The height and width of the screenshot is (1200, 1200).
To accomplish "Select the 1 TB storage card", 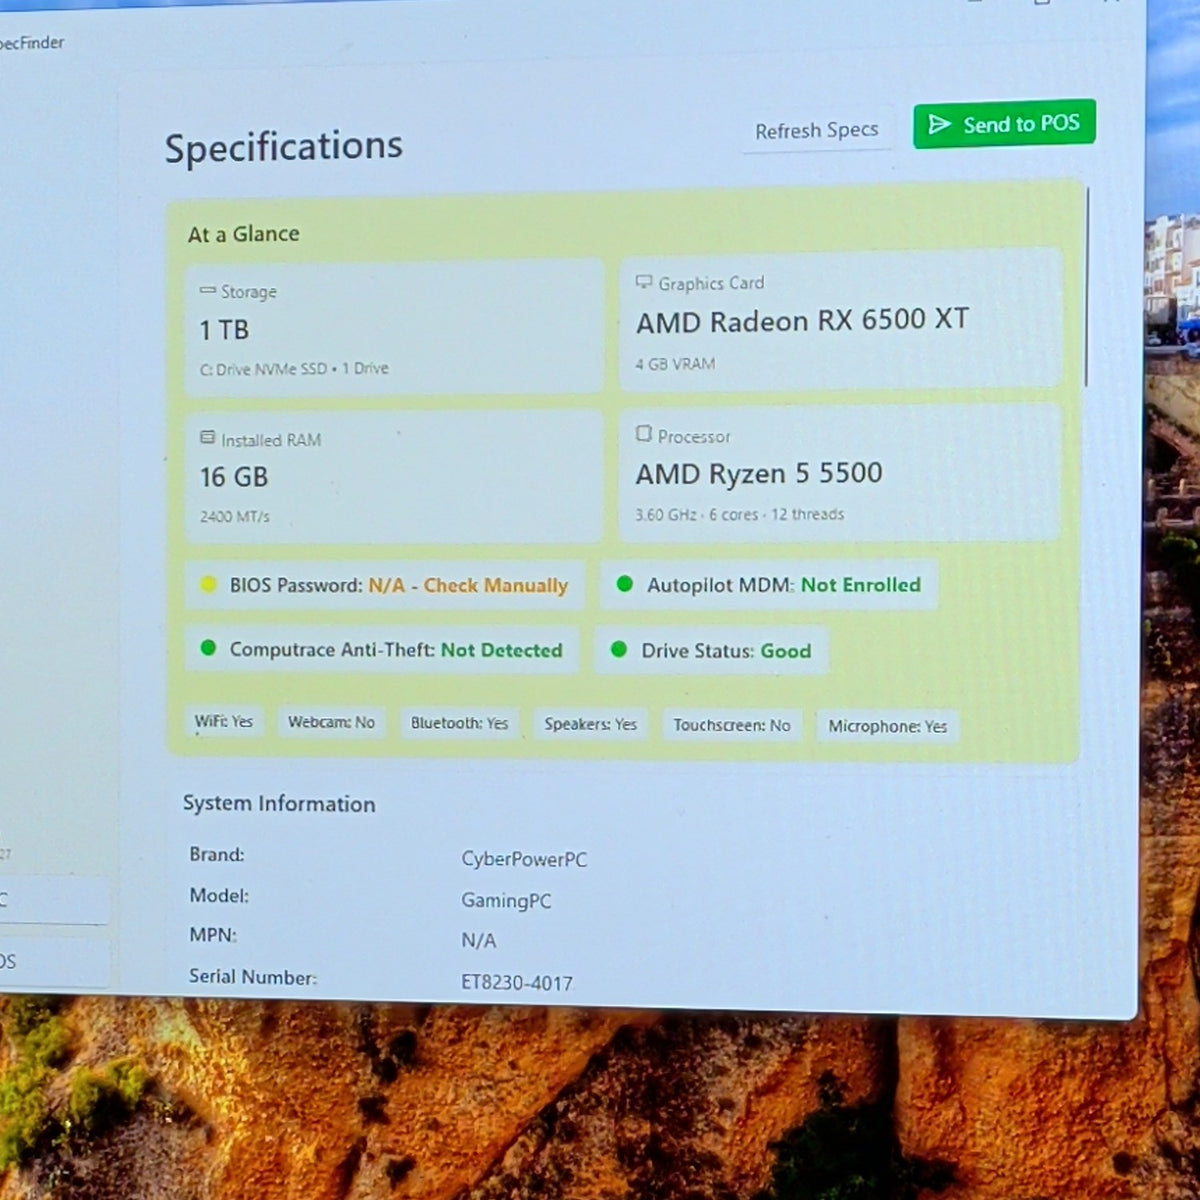I will (394, 326).
